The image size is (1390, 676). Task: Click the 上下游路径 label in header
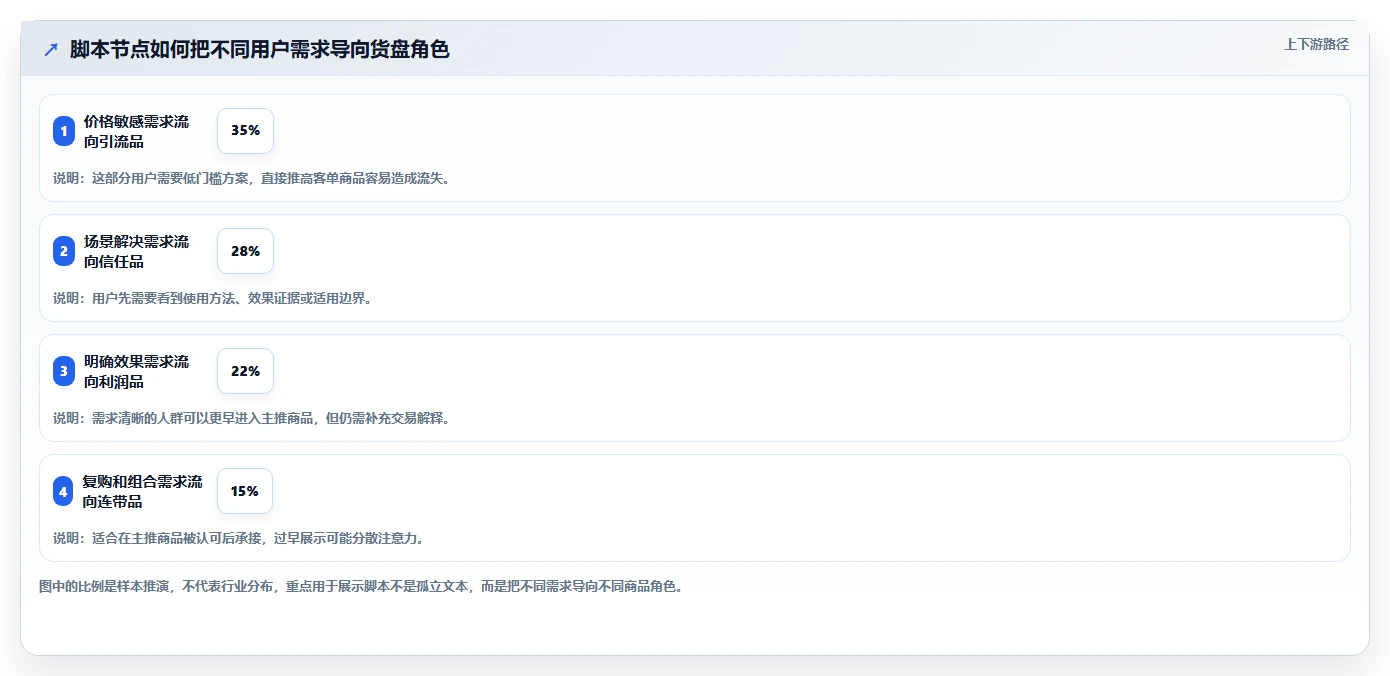click(1316, 44)
